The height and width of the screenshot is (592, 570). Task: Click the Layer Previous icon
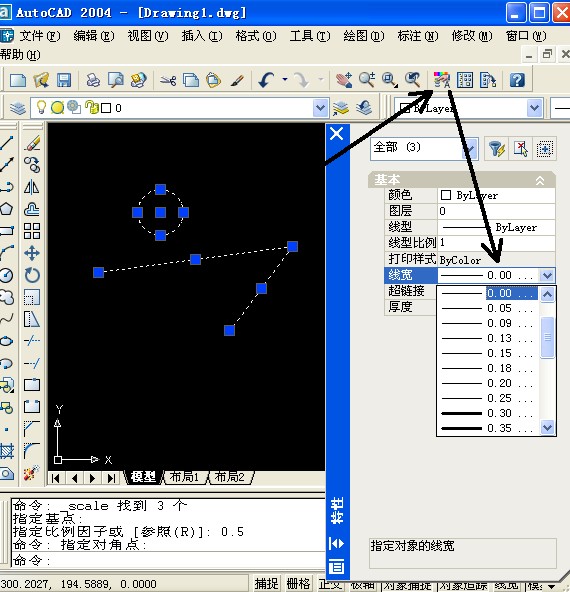click(364, 108)
